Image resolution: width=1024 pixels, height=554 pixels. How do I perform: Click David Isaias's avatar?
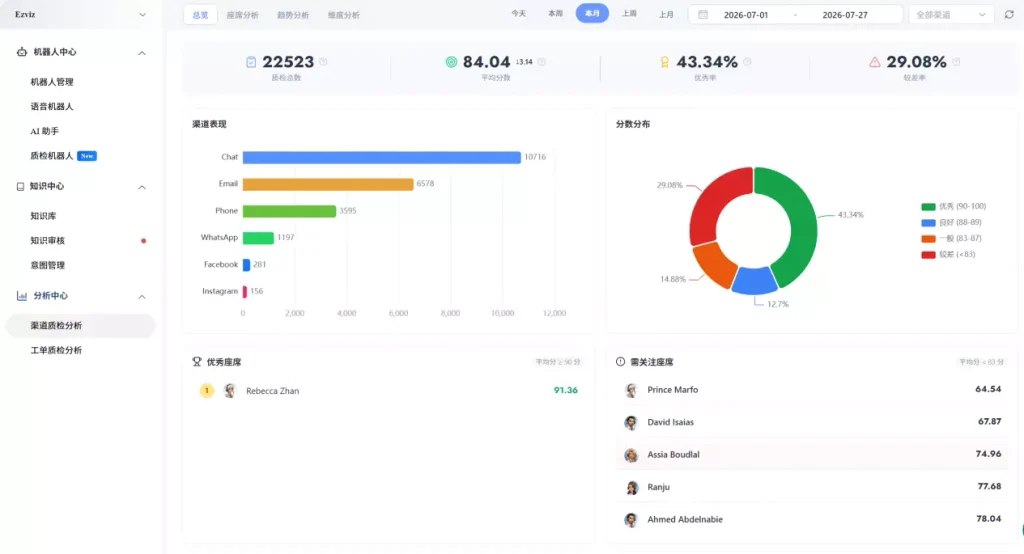(x=631, y=423)
